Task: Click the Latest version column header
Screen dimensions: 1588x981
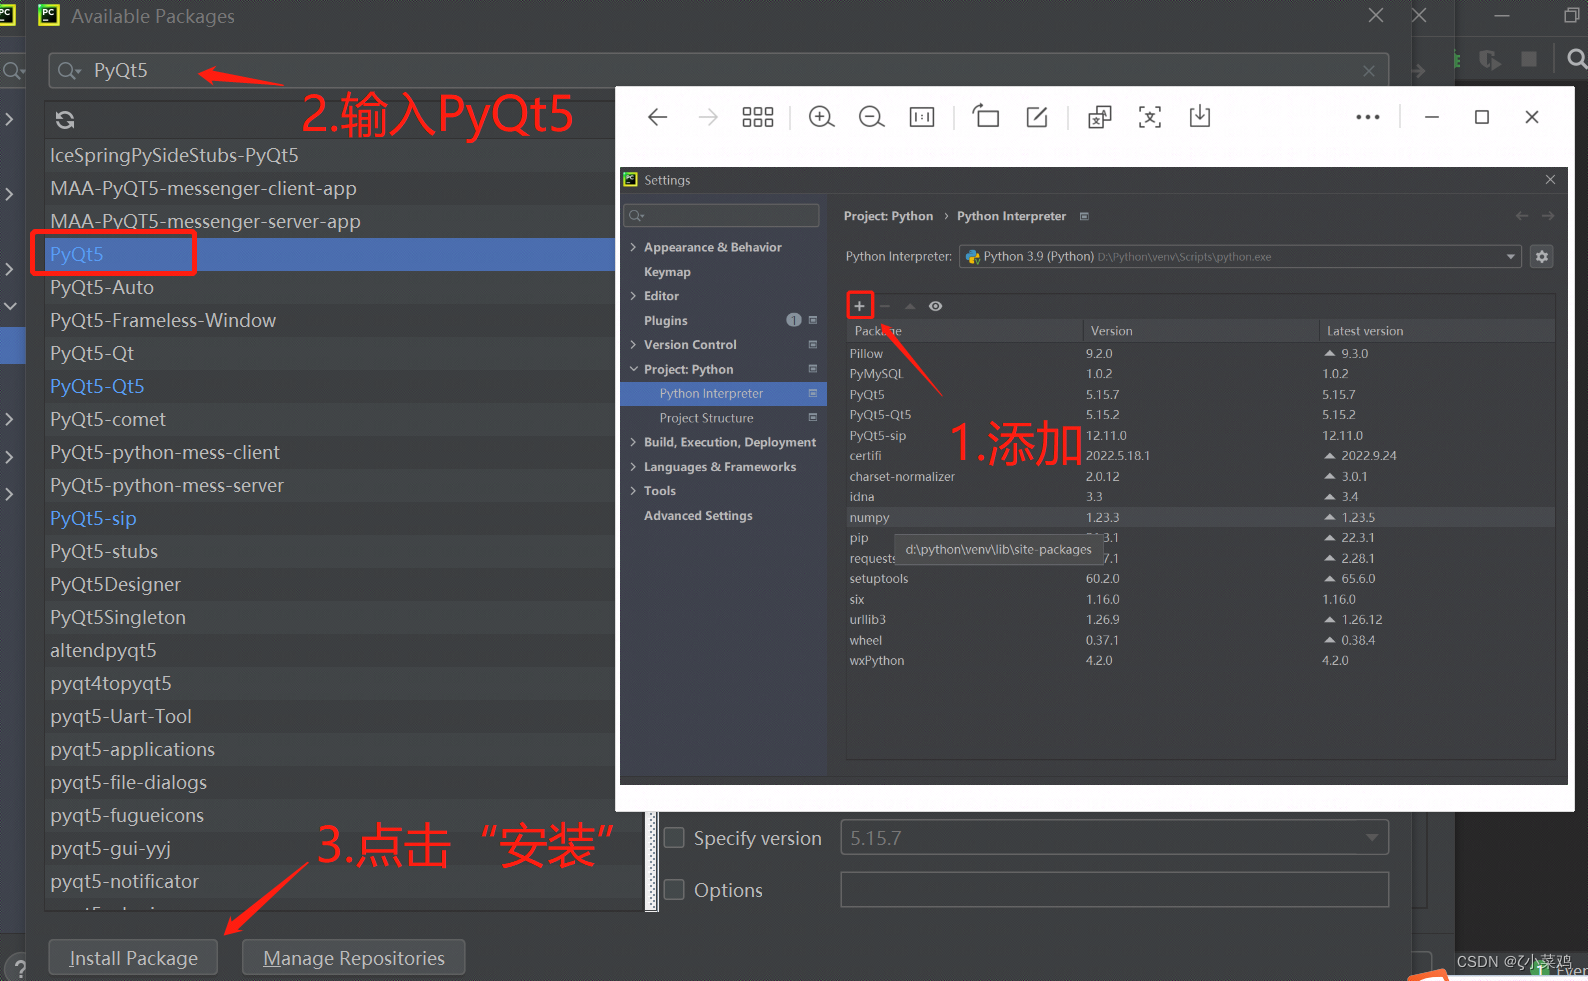Action: tap(1435, 331)
